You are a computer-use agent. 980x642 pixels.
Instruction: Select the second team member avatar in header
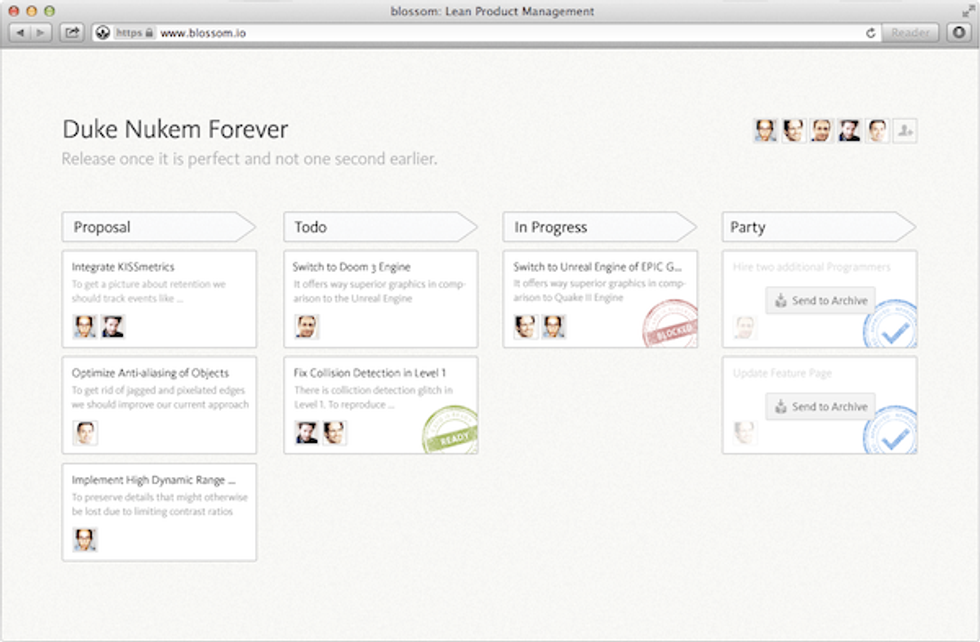793,131
